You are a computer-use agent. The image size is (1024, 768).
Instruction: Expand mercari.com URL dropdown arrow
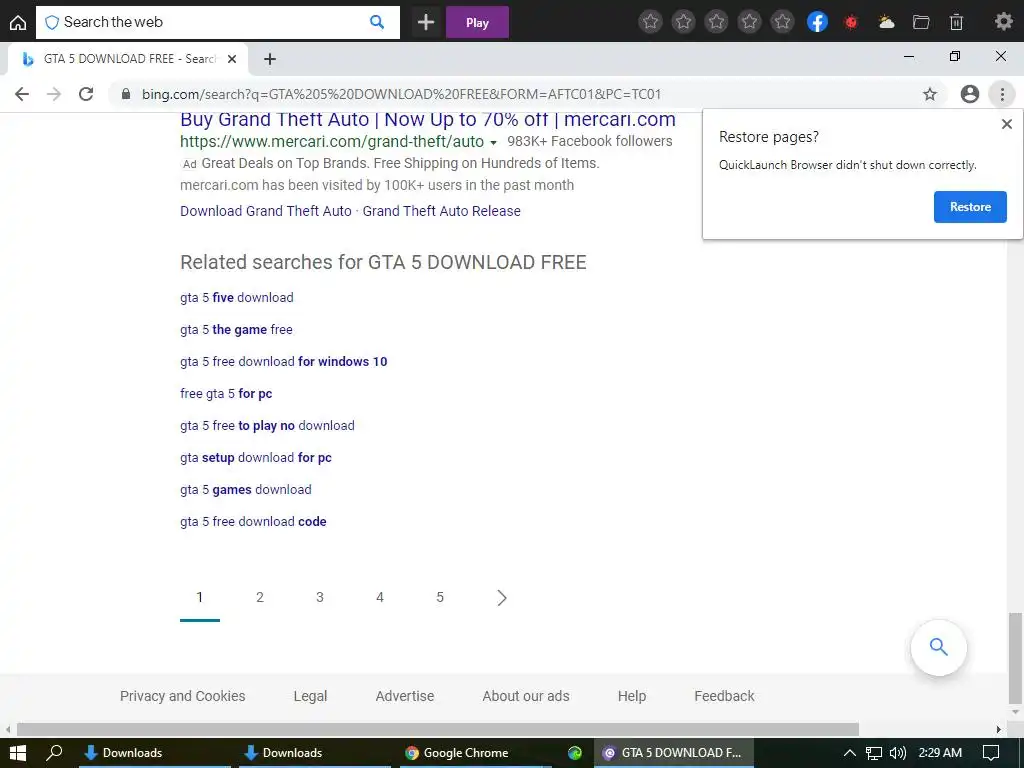point(494,142)
